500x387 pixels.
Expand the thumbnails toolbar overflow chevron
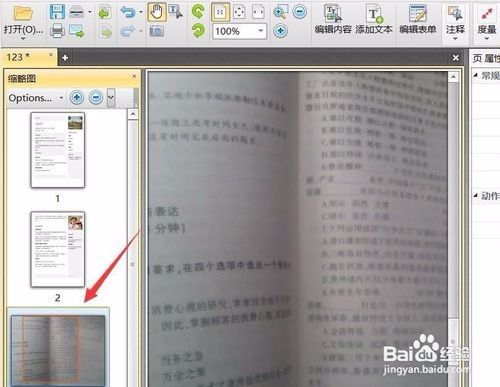click(111, 98)
